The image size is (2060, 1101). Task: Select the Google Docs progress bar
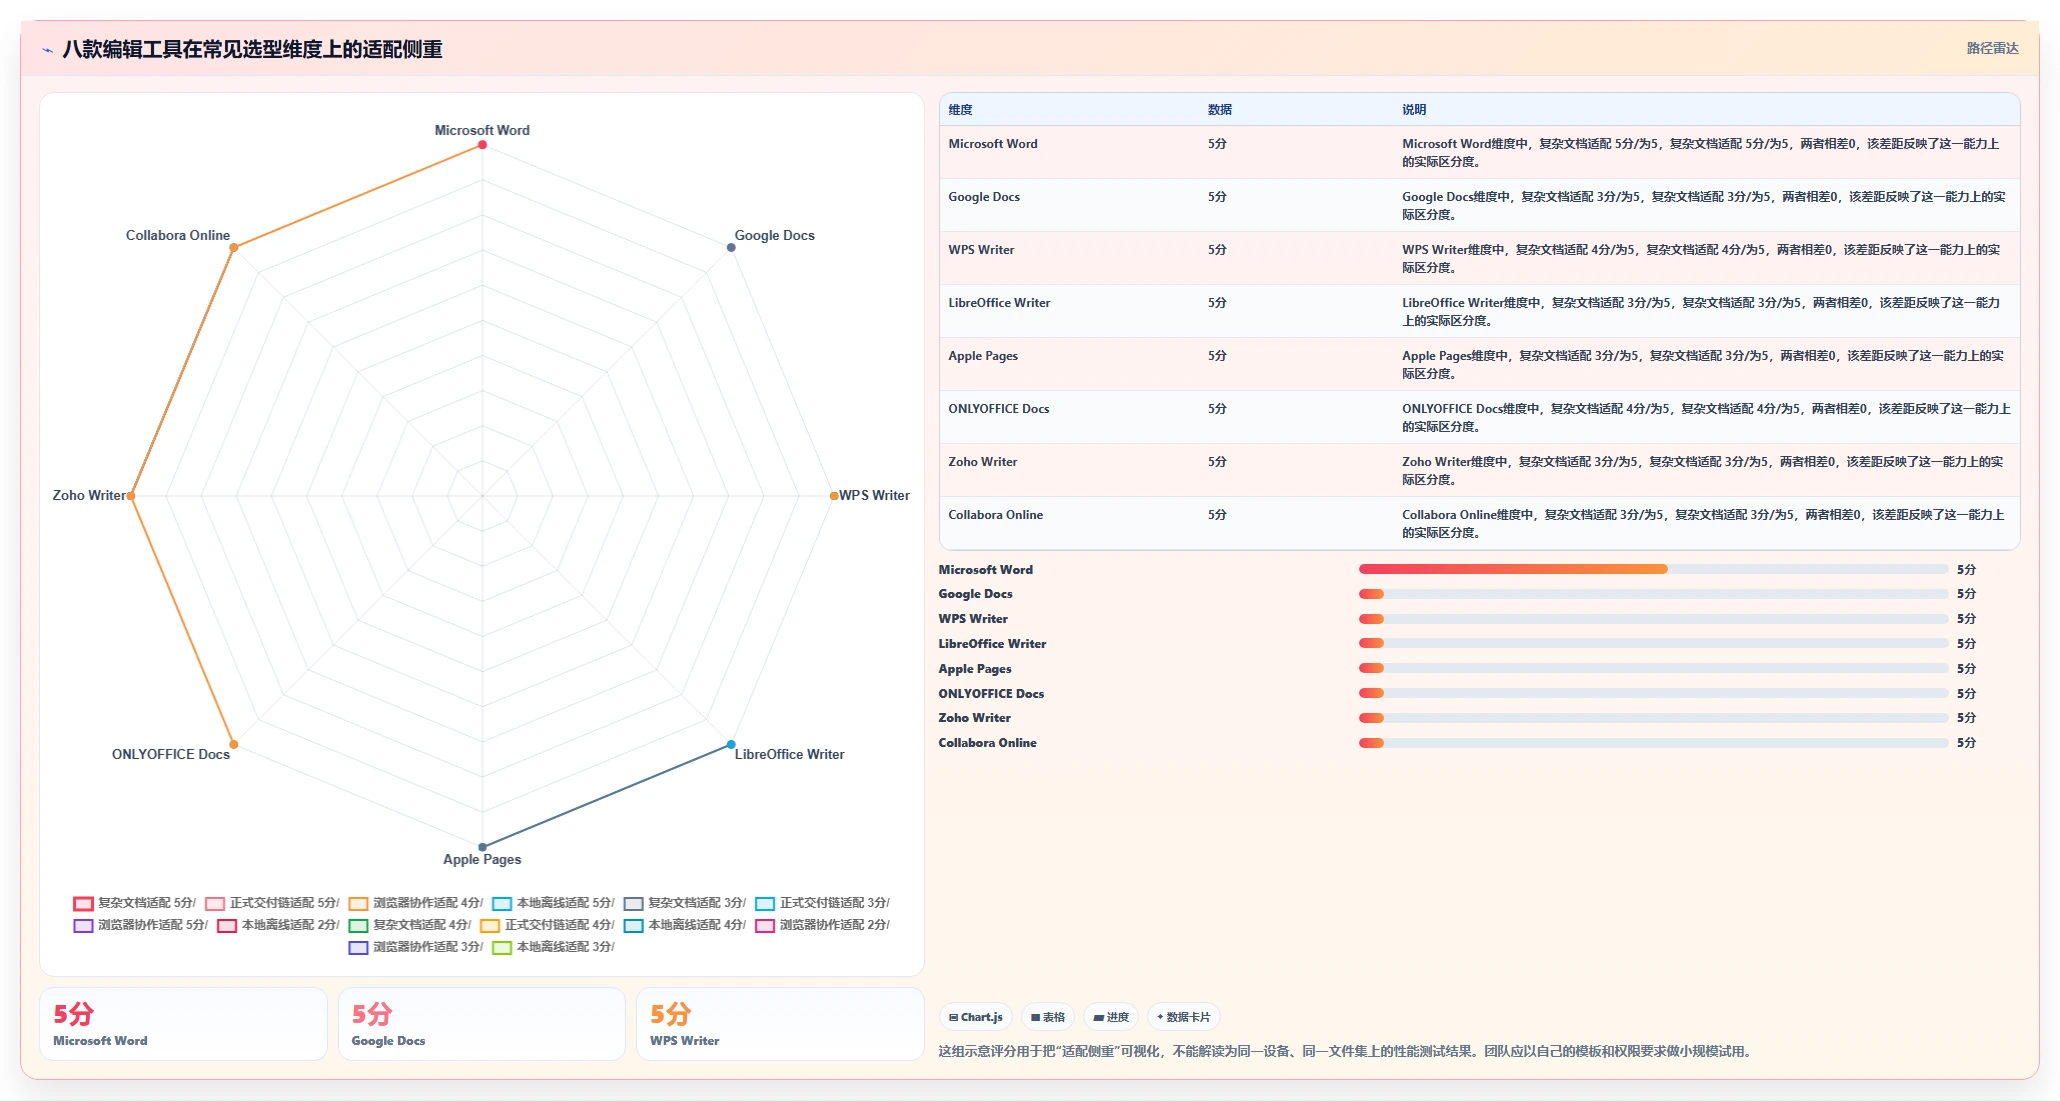coord(1653,594)
